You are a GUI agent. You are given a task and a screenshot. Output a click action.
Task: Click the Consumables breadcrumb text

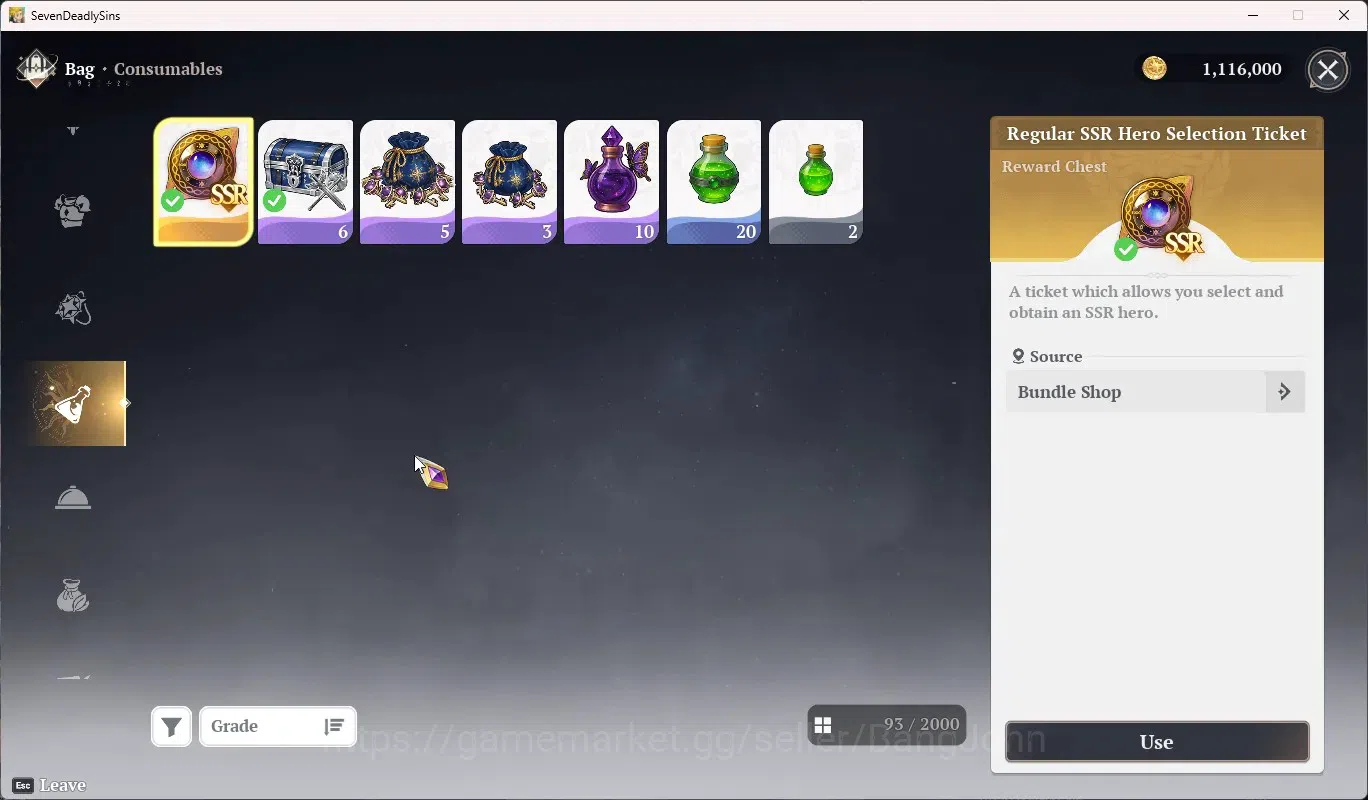click(x=168, y=69)
